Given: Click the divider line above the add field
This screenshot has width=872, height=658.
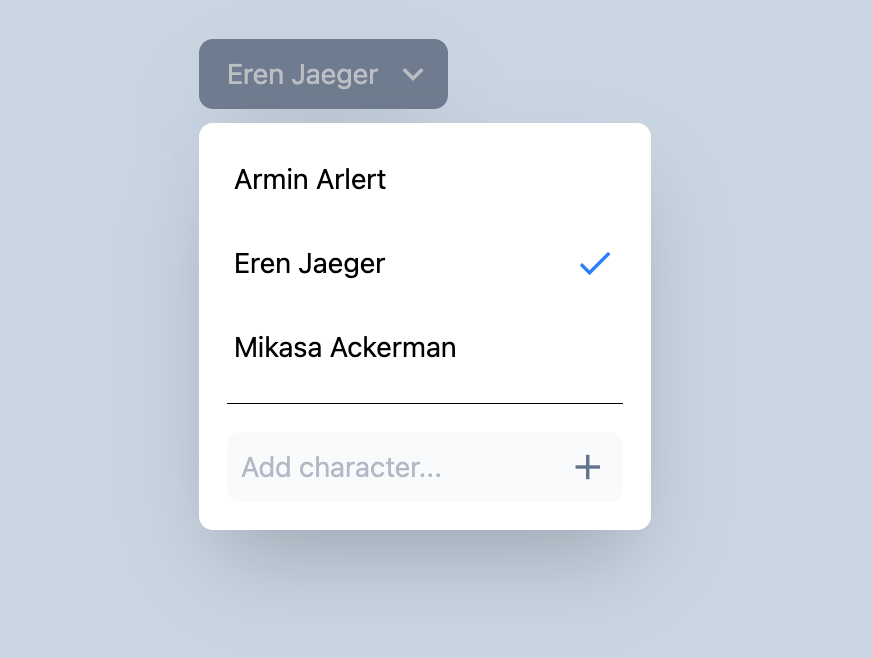Looking at the screenshot, I should coord(425,402).
